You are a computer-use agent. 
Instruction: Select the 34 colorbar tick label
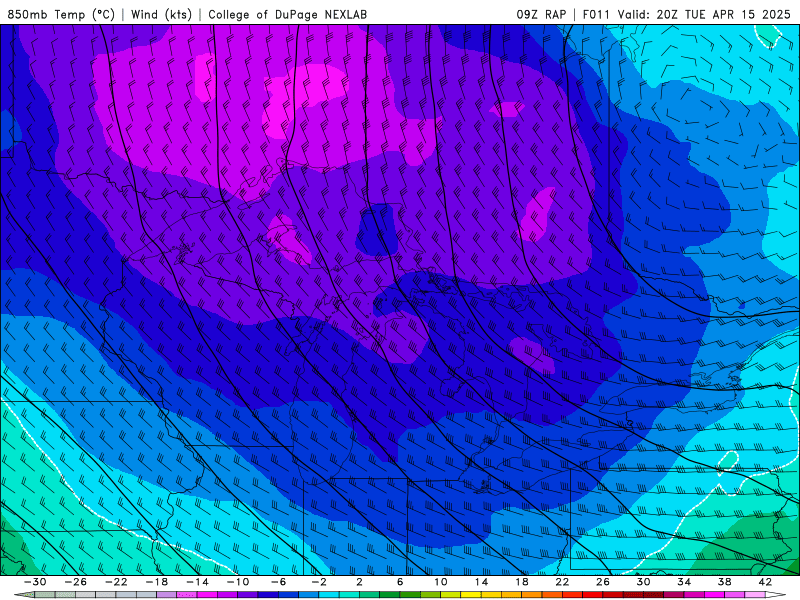[x=684, y=582]
